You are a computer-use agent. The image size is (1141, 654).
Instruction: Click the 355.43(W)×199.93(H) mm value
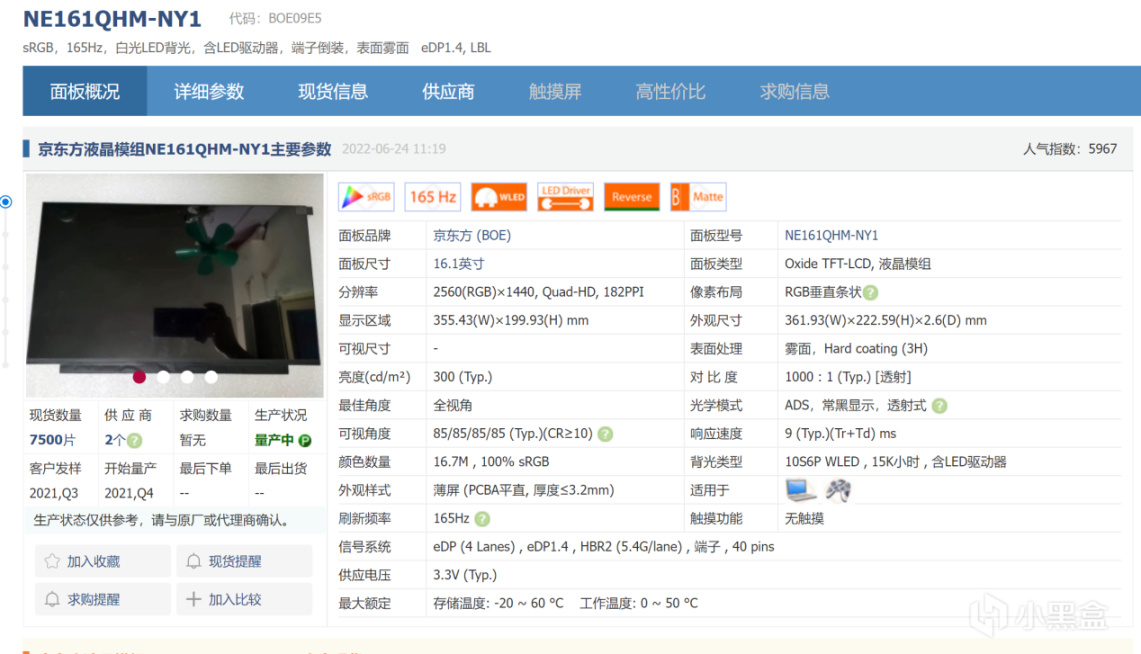[x=511, y=321]
